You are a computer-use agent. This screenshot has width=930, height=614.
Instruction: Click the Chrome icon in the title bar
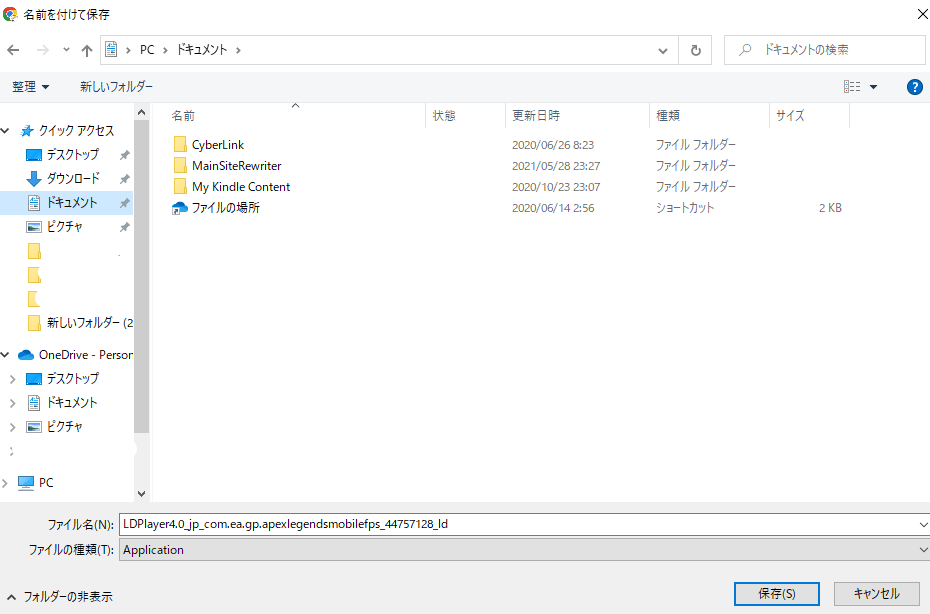(10, 14)
